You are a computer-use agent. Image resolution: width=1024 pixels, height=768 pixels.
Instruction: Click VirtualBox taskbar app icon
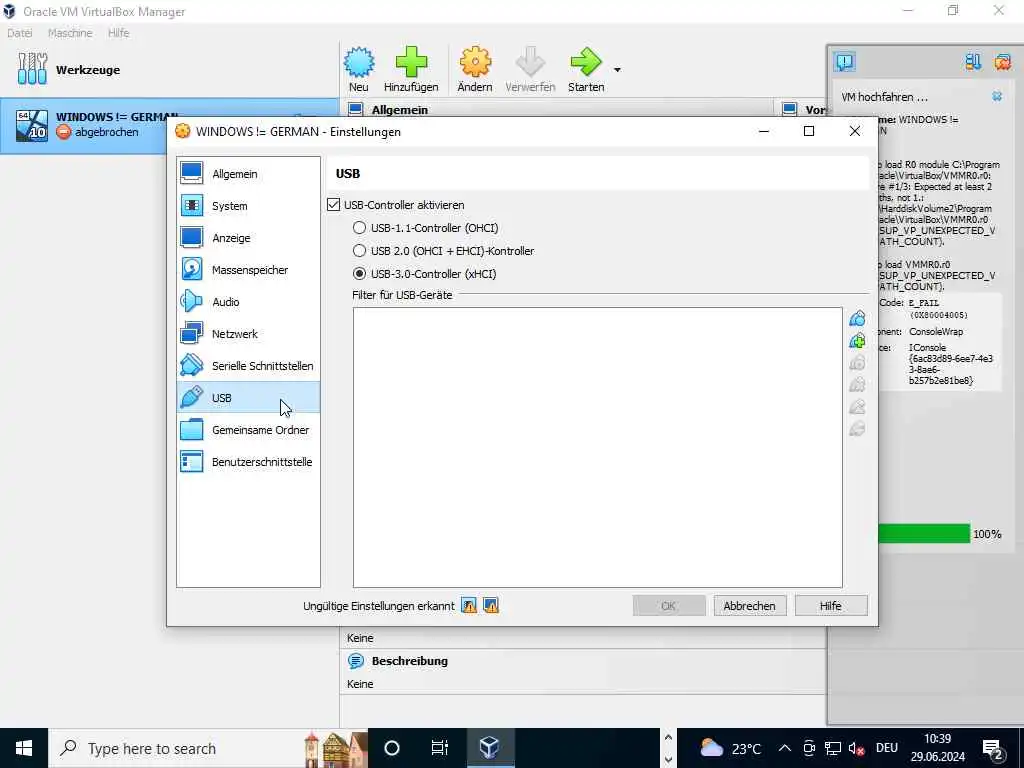490,748
